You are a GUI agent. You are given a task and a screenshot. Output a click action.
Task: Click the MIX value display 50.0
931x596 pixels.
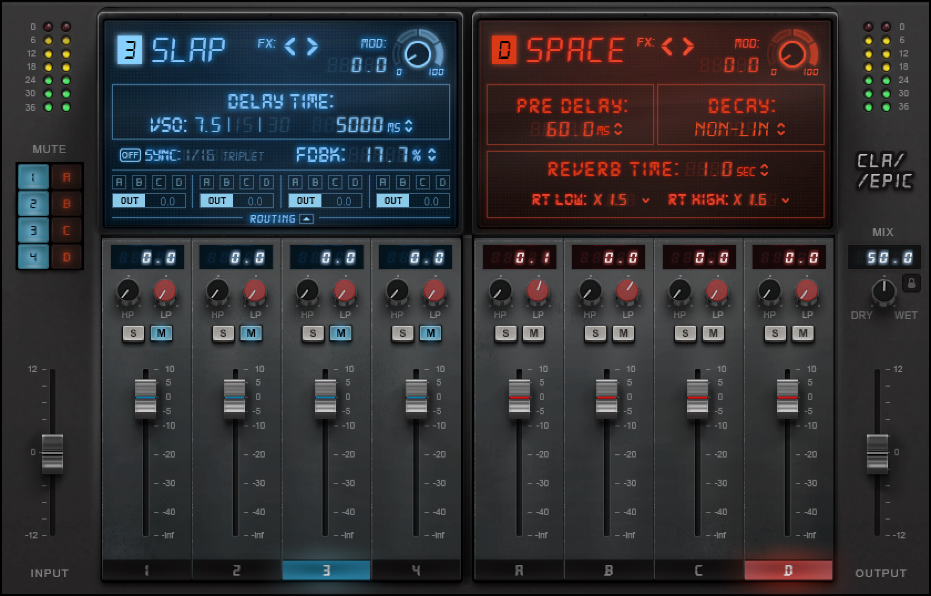[884, 257]
